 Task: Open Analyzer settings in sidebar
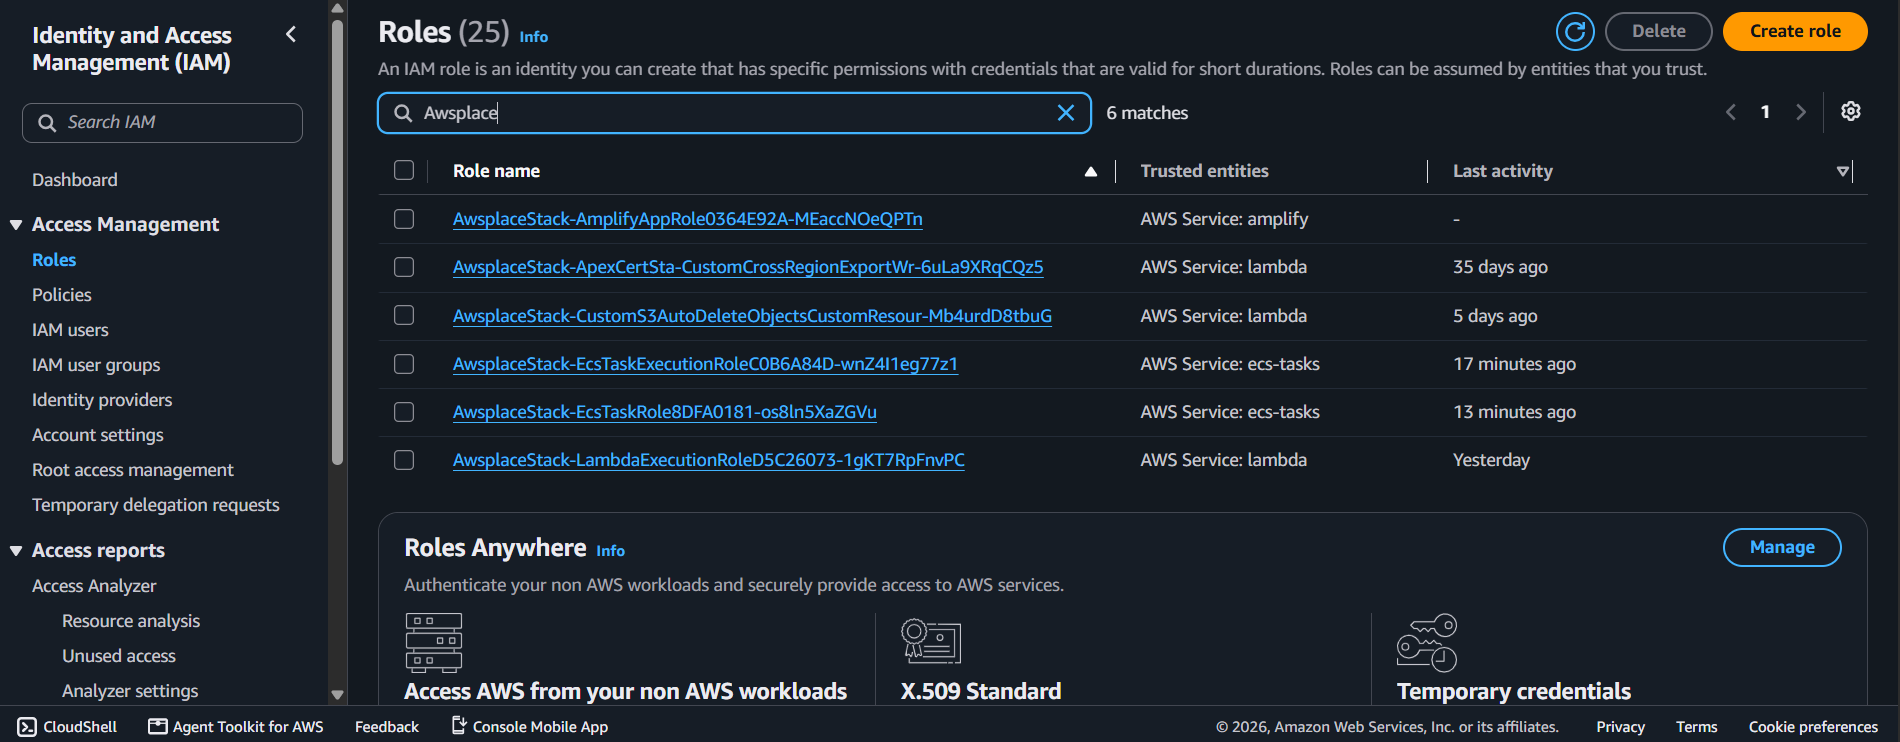130,691
